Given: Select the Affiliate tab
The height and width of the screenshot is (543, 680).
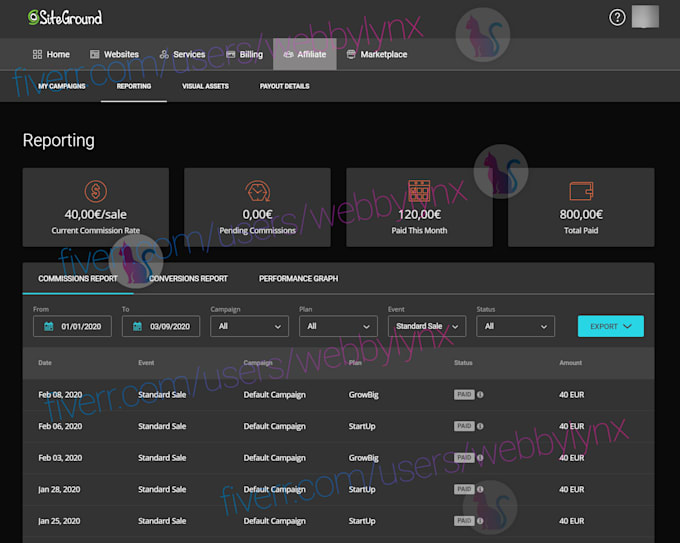Looking at the screenshot, I should [305, 54].
